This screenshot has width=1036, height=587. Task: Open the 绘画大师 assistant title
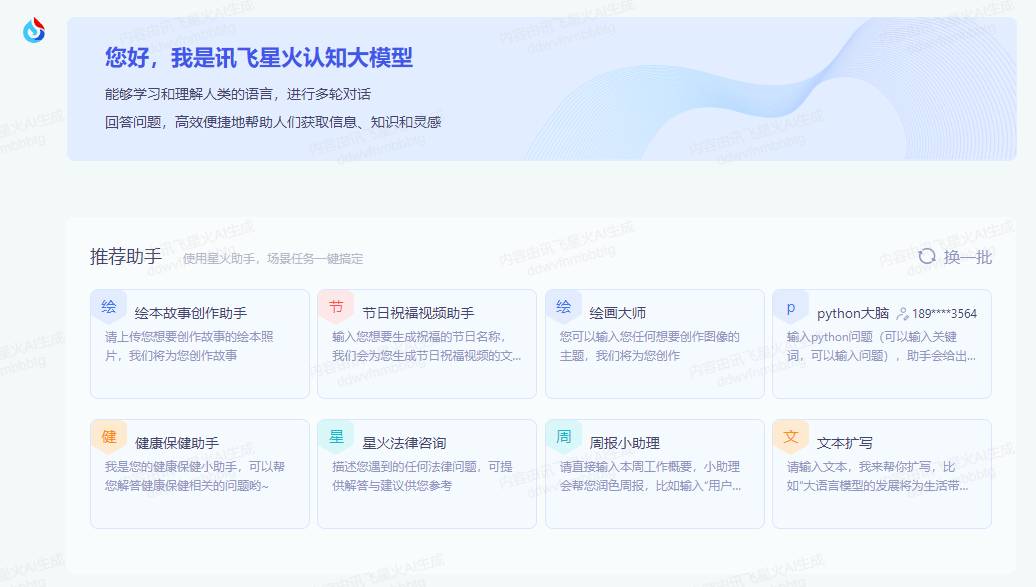[x=617, y=313]
